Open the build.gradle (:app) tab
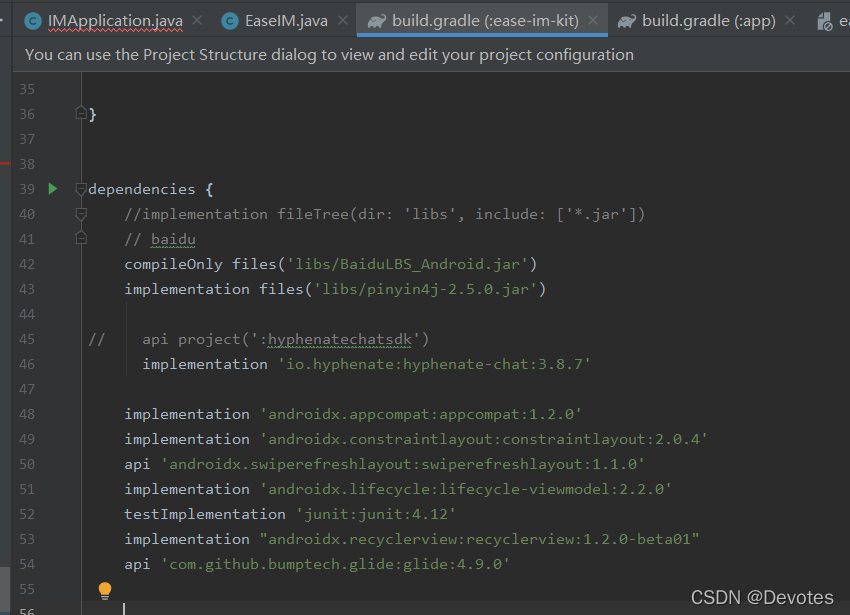 pyautogui.click(x=709, y=21)
